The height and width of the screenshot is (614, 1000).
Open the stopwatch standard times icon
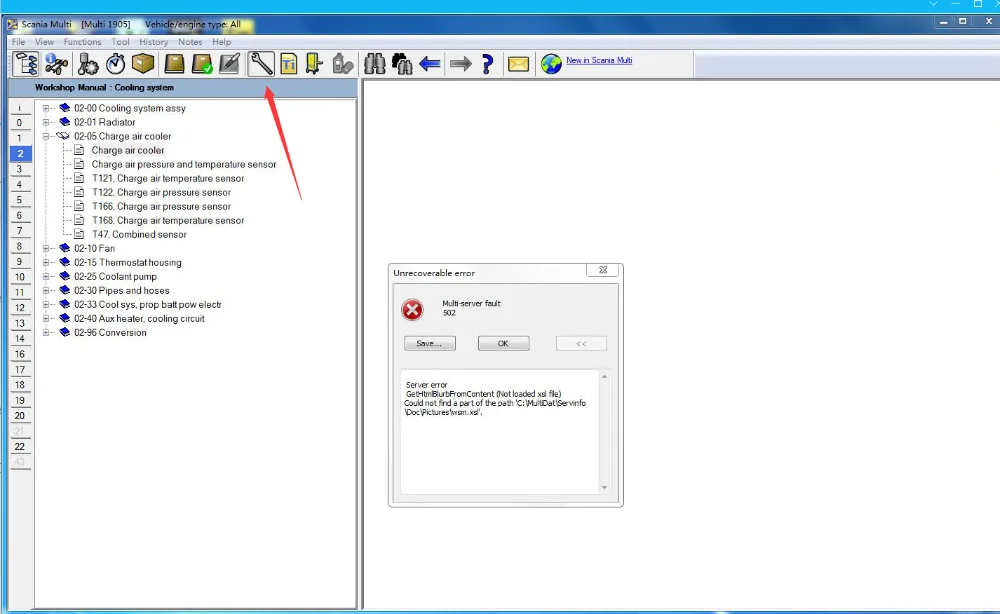pyautogui.click(x=115, y=64)
